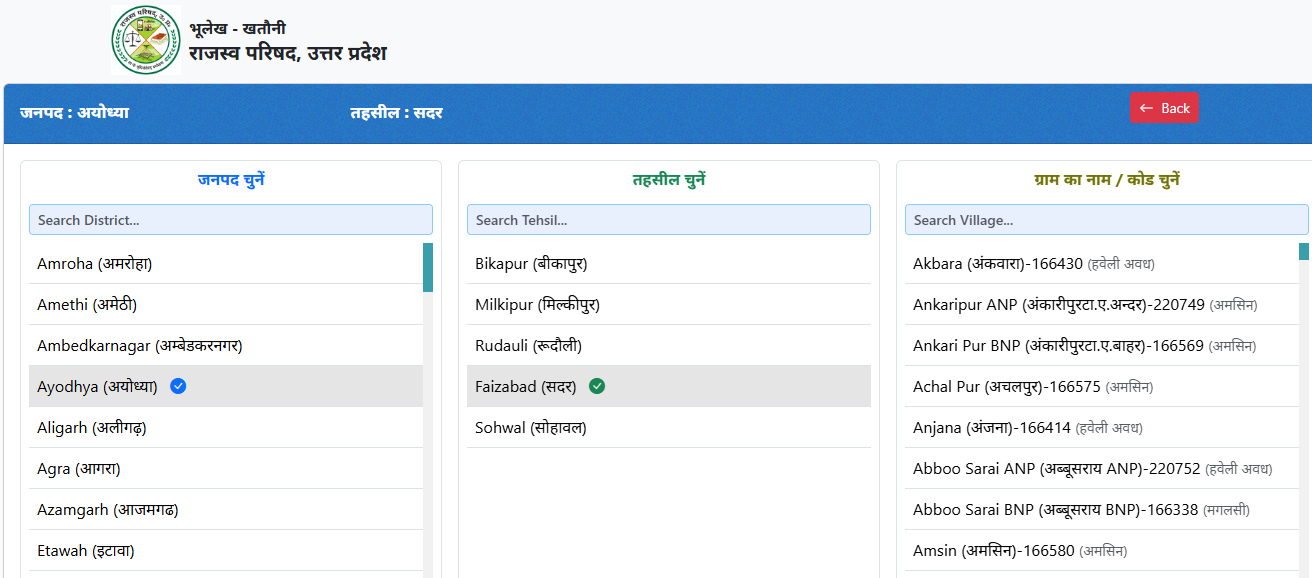
Task: Click the green checkmark beside Faizabad
Action: pyautogui.click(x=597, y=386)
